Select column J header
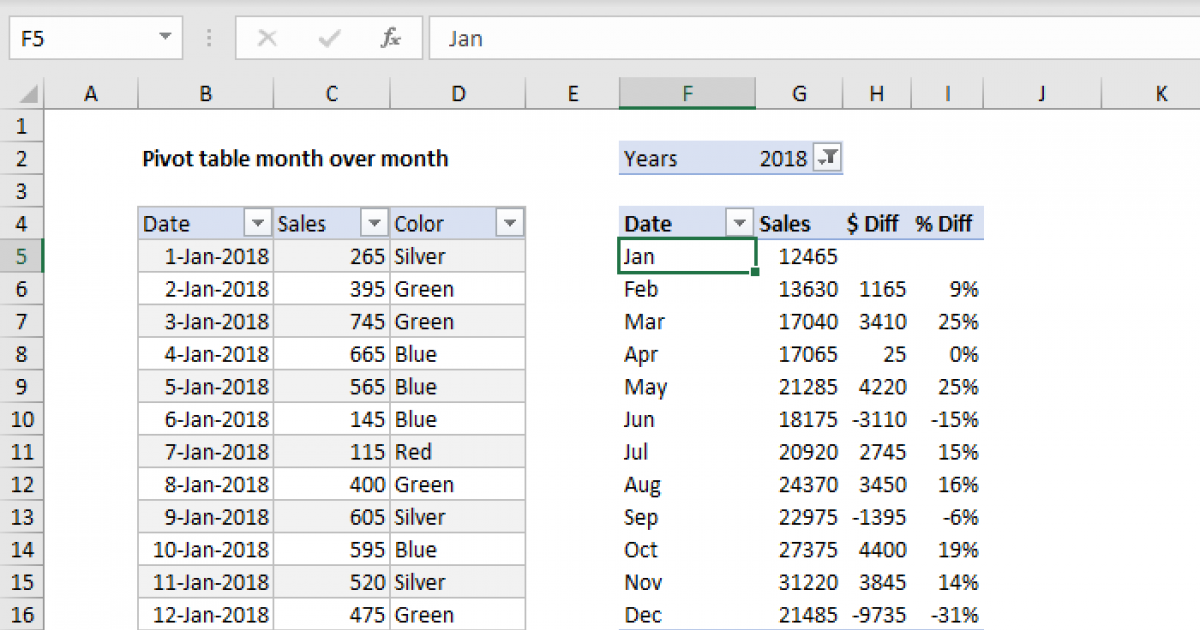Viewport: 1200px width, 630px height. coord(1041,94)
